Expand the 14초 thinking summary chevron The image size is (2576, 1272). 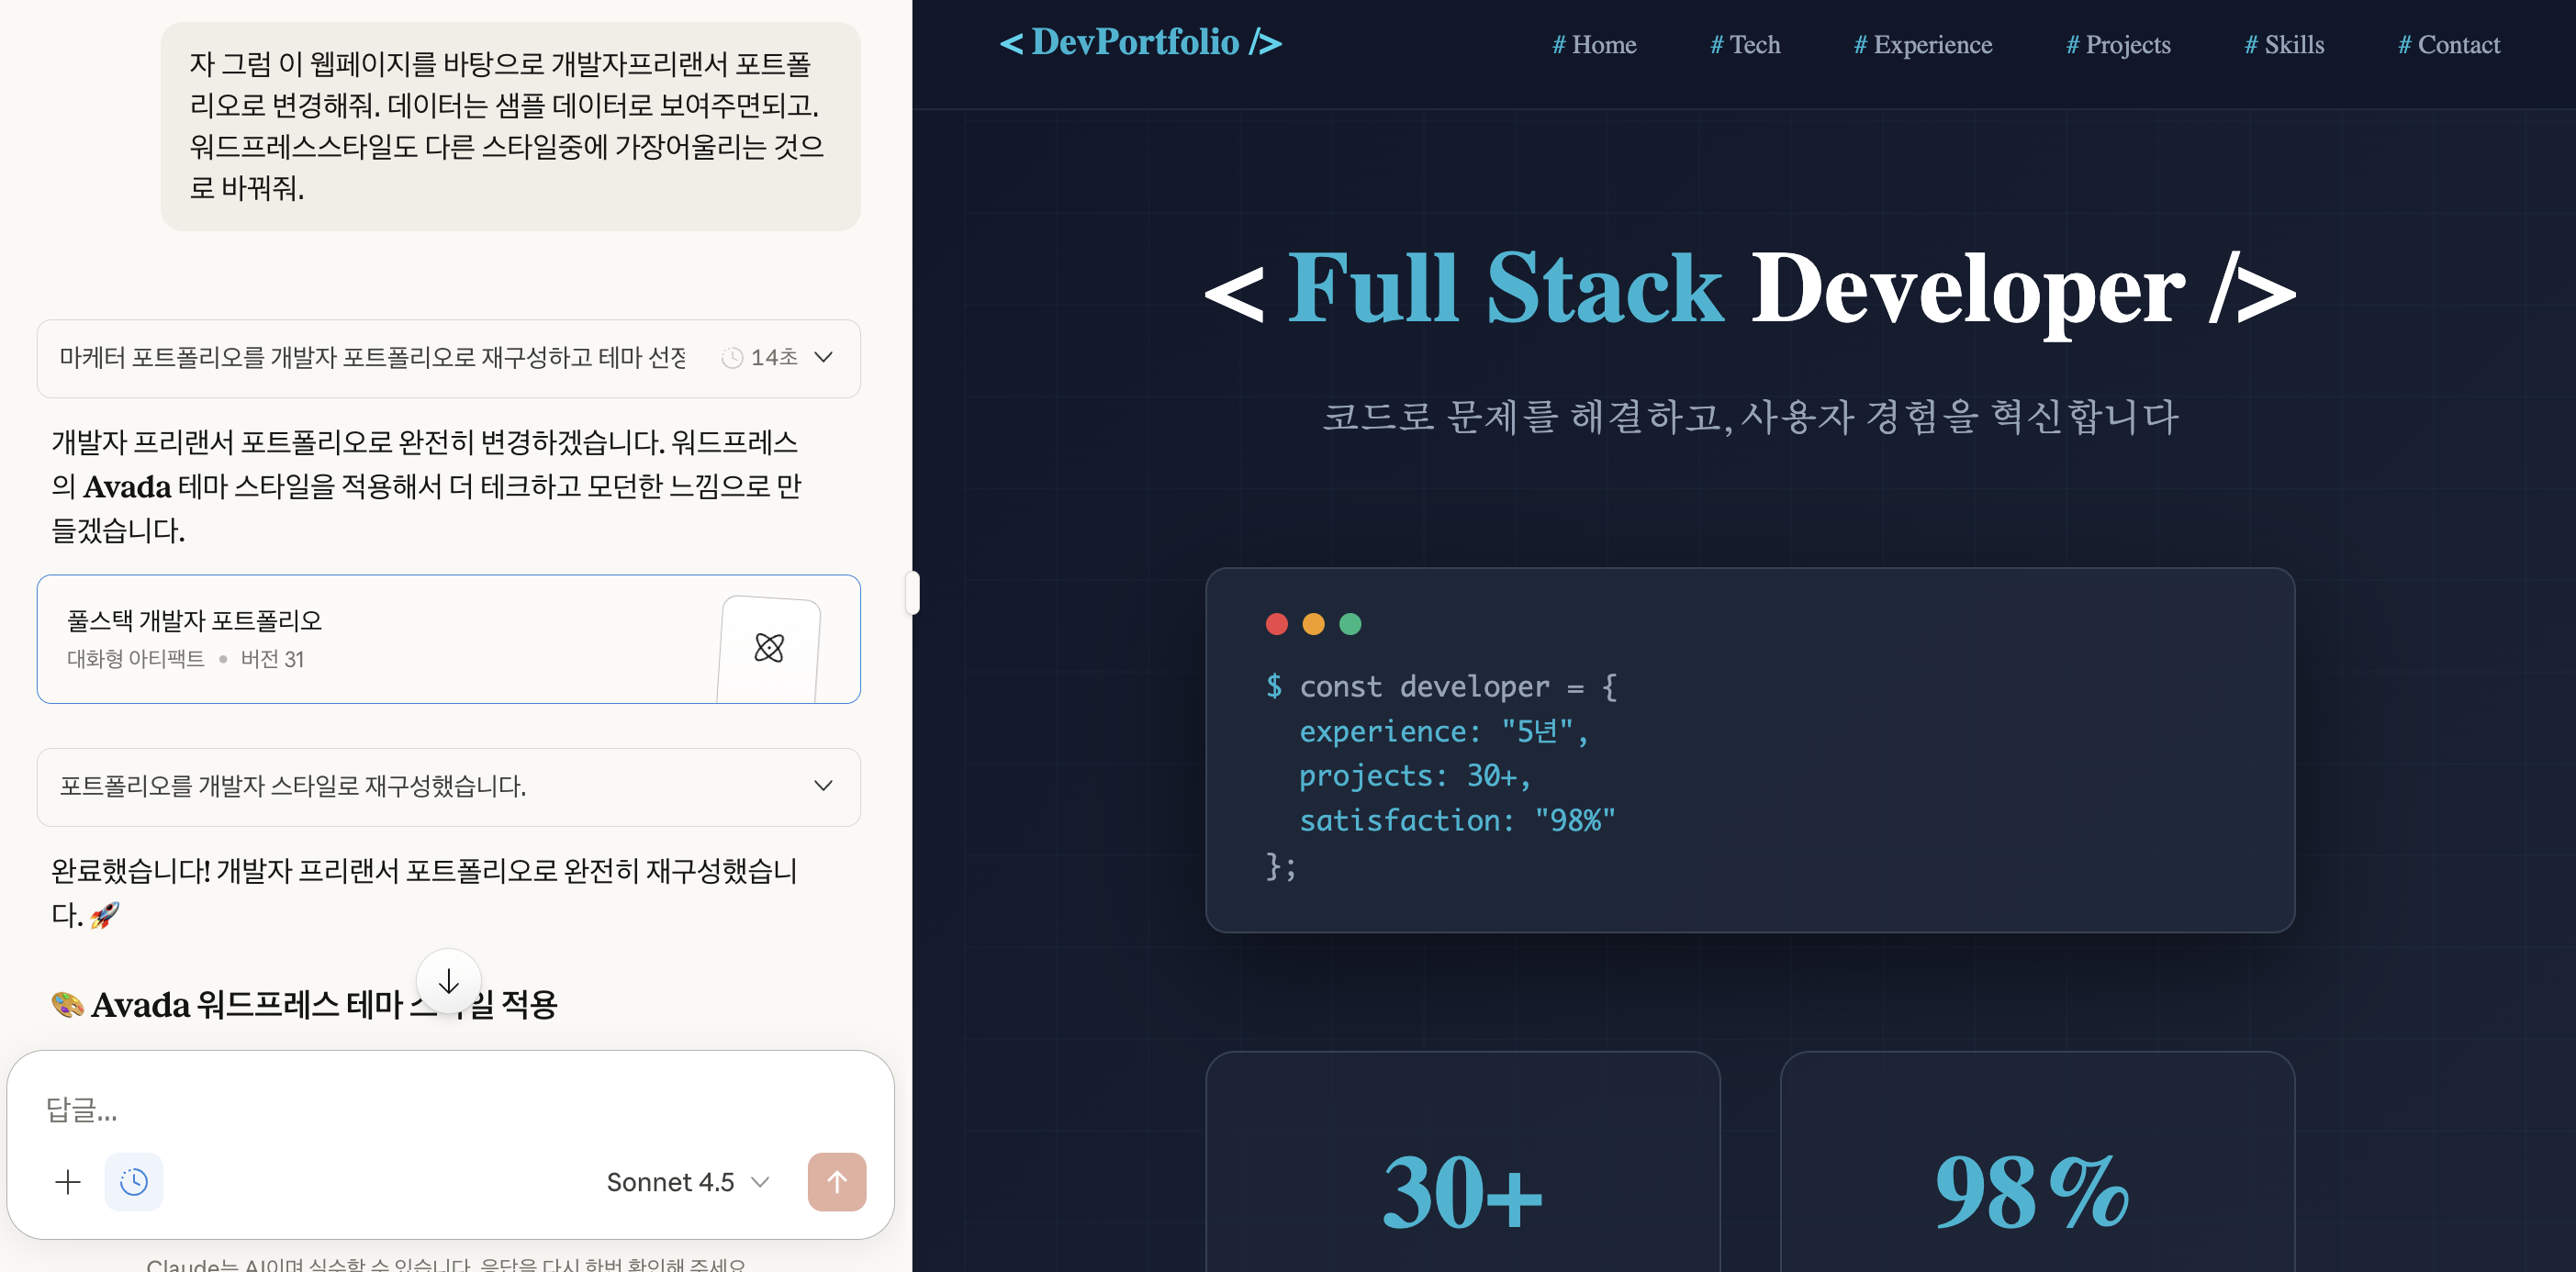tap(823, 357)
